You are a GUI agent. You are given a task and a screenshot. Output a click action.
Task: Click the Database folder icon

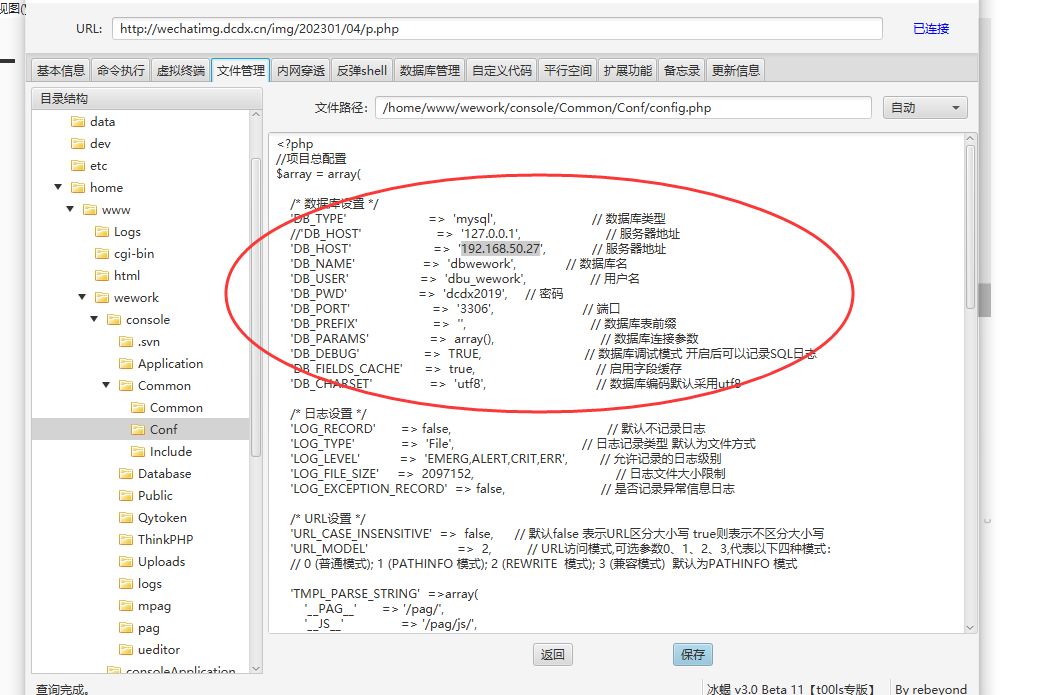[126, 474]
